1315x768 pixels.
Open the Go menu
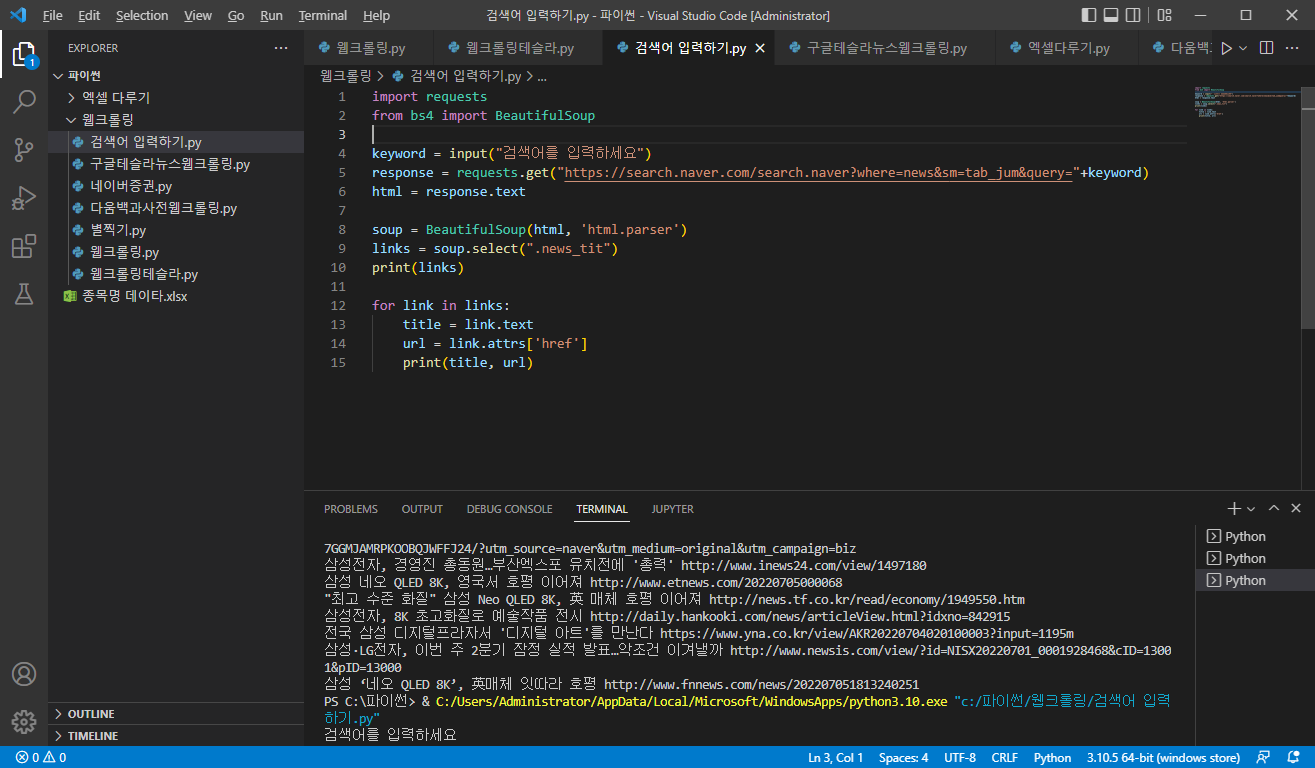tap(236, 15)
